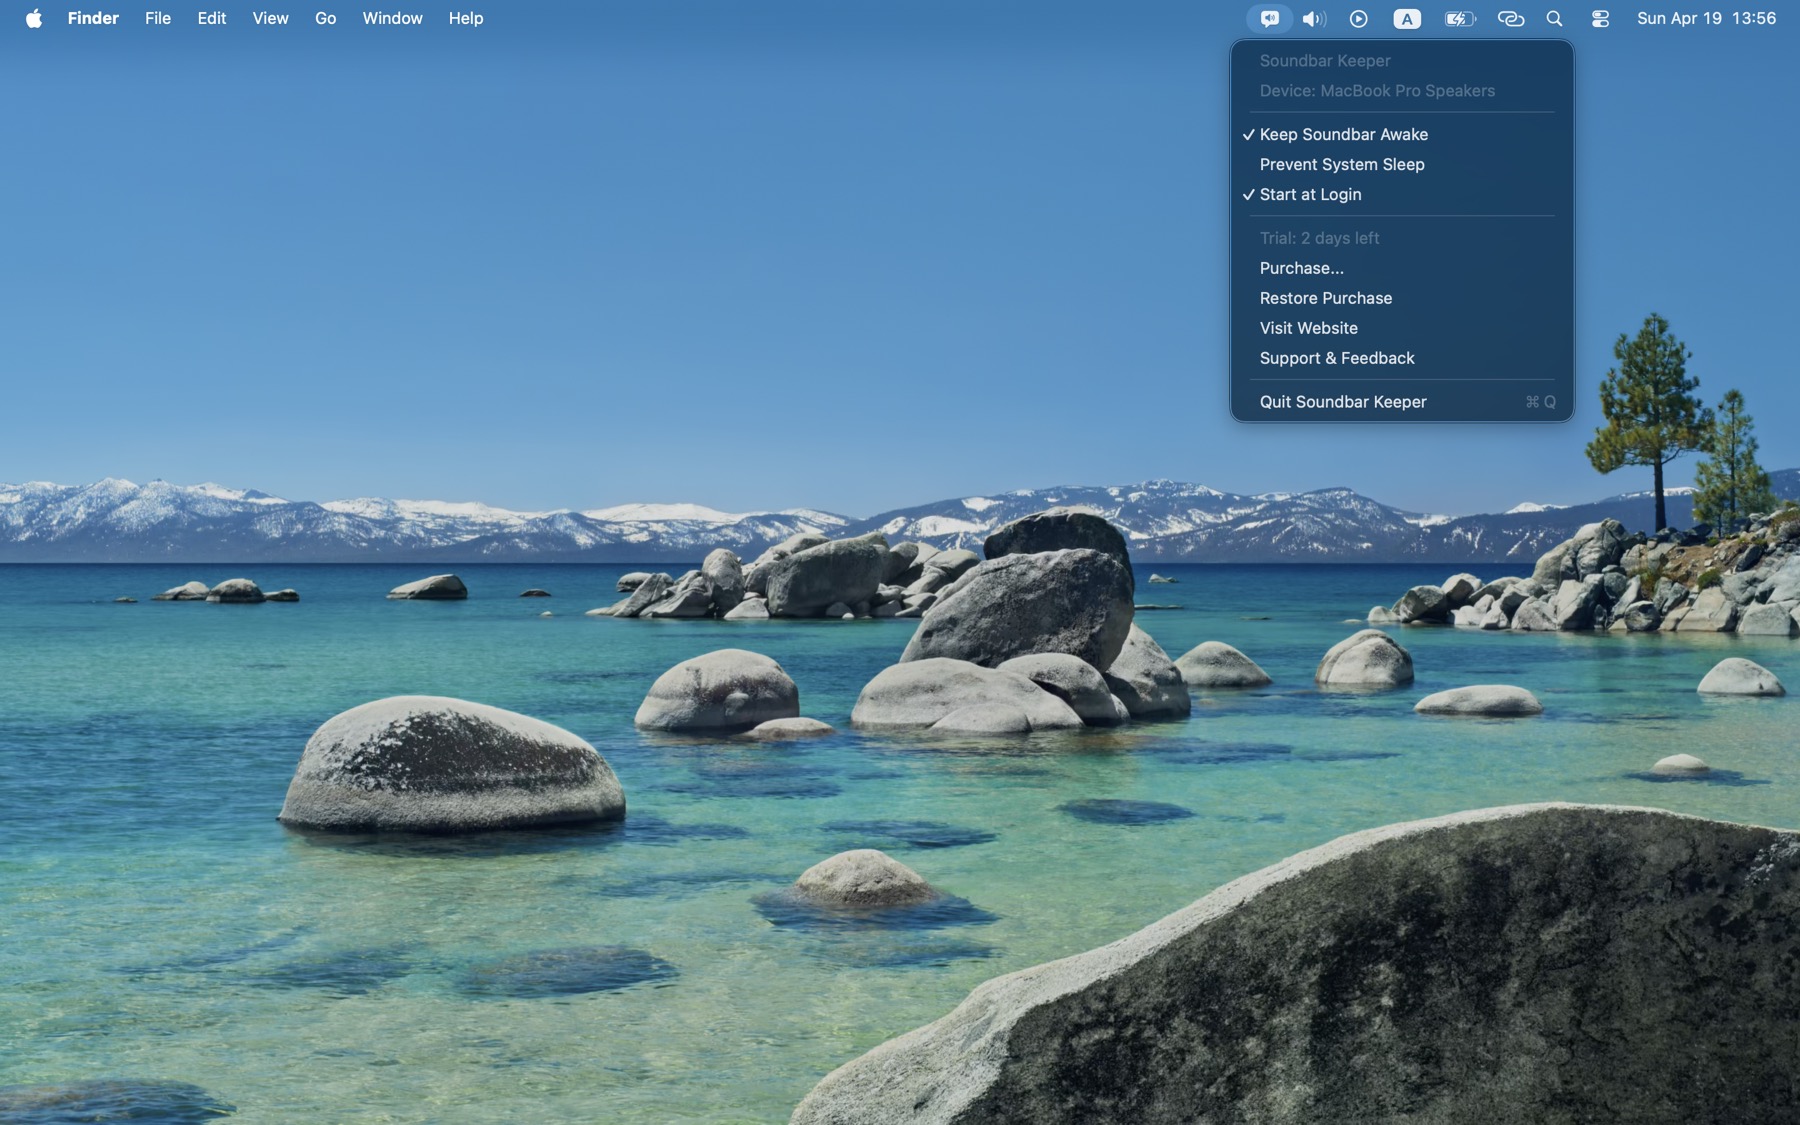The width and height of the screenshot is (1800, 1125).
Task: Open the Edit menu
Action: (x=212, y=18)
